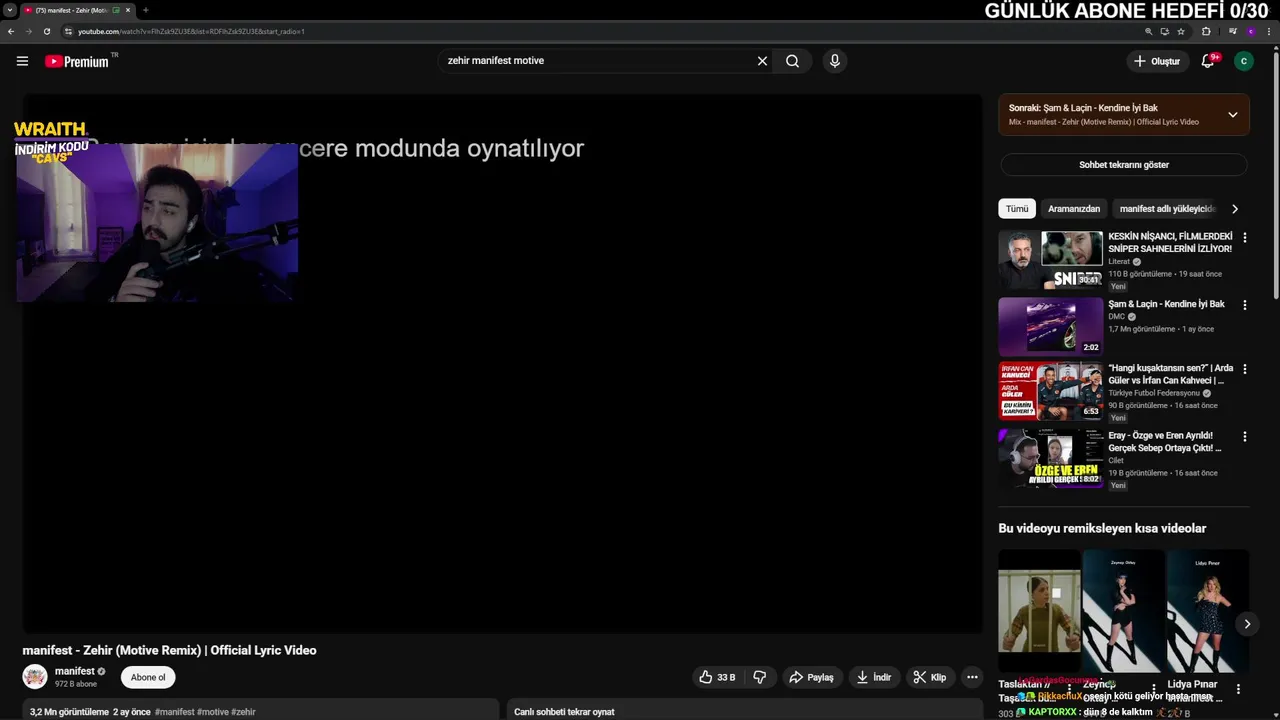Image resolution: width=1280 pixels, height=720 pixels.
Task: Open options menu for Kendine İyi Bak
Action: (x=1245, y=305)
